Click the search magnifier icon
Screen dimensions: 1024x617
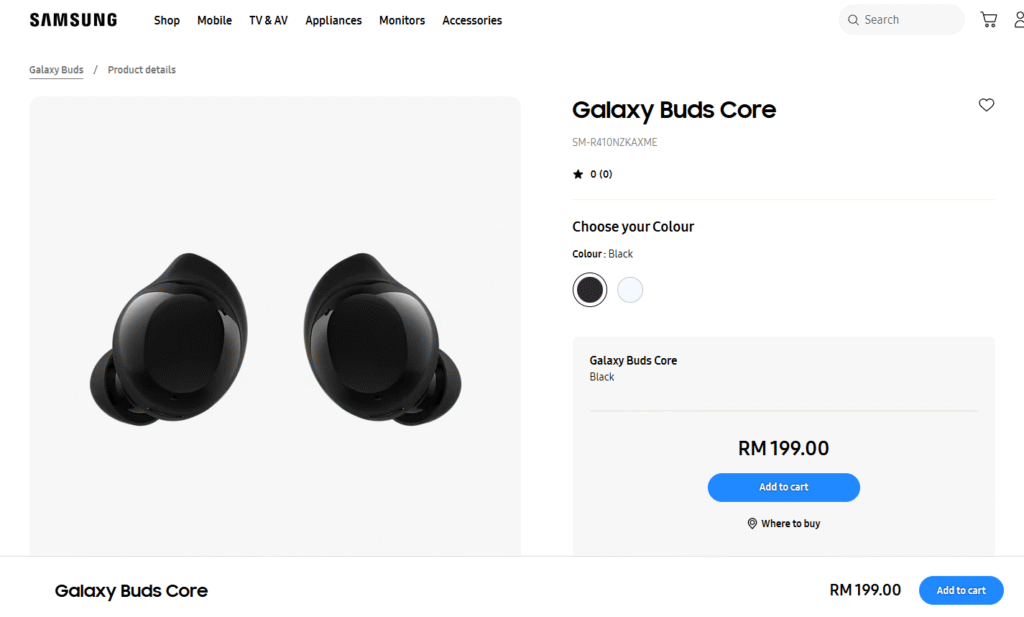(x=853, y=20)
